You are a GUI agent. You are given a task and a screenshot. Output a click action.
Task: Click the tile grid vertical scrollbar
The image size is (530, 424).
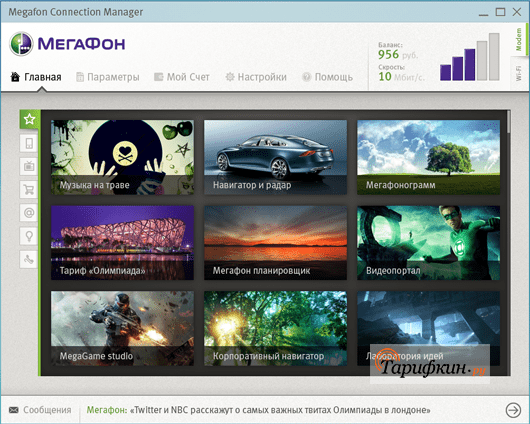point(508,122)
